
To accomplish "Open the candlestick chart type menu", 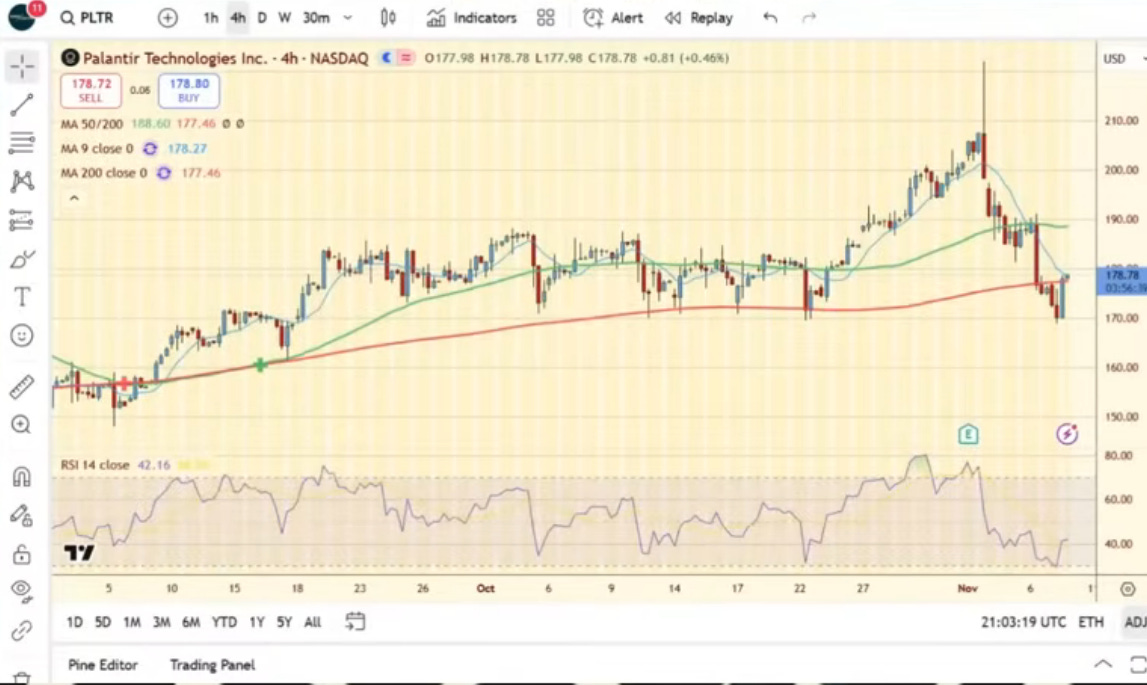I will click(388, 18).
